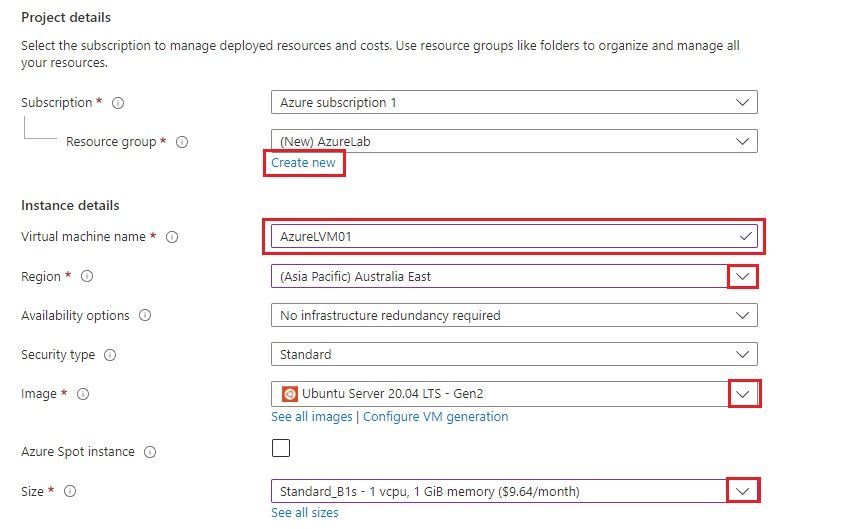Click the Instance details heading
The height and width of the screenshot is (529, 858).
(x=70, y=206)
